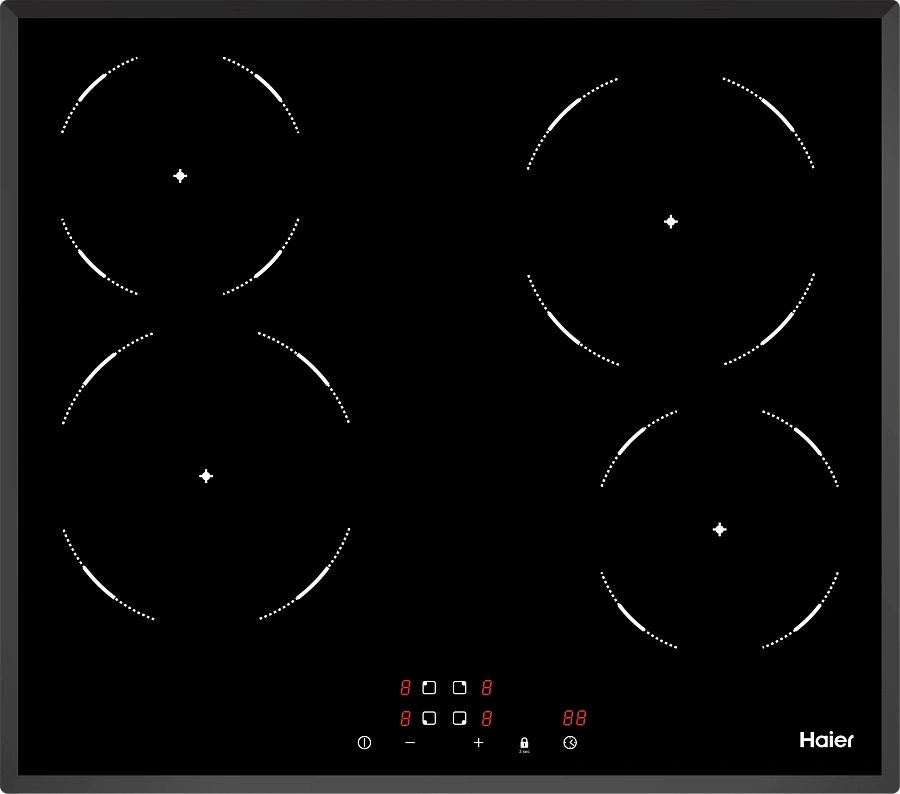The width and height of the screenshot is (900, 794).
Task: Tap the top-right zone's red power level digit
Action: click(x=487, y=688)
